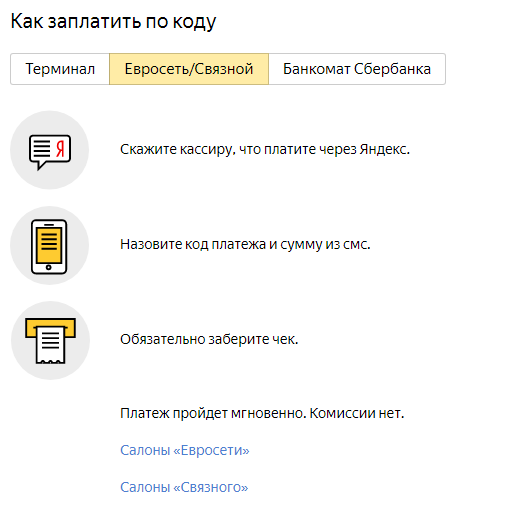
Task: Click the Назовите код платежа instruction text
Action: (245, 244)
